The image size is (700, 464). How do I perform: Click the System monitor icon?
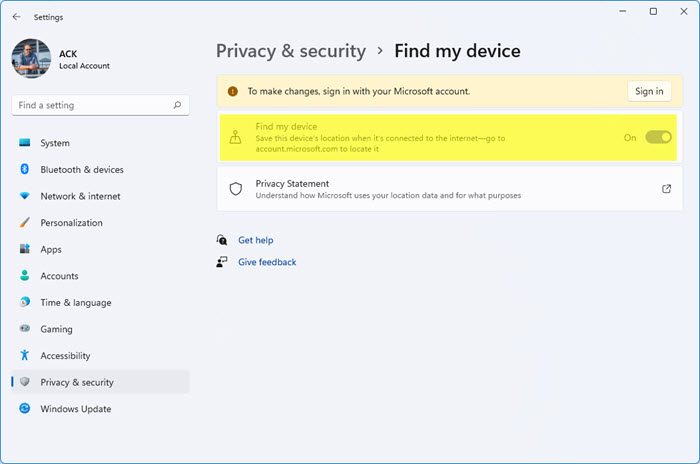(25, 142)
